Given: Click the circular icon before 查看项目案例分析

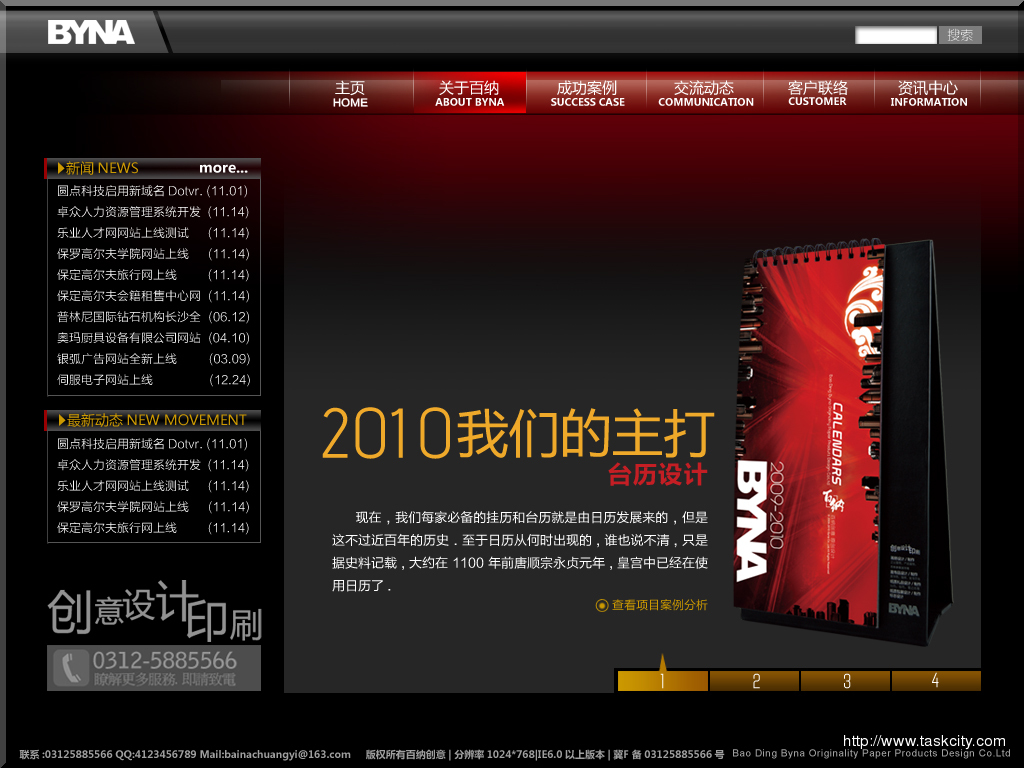Looking at the screenshot, I should [602, 605].
